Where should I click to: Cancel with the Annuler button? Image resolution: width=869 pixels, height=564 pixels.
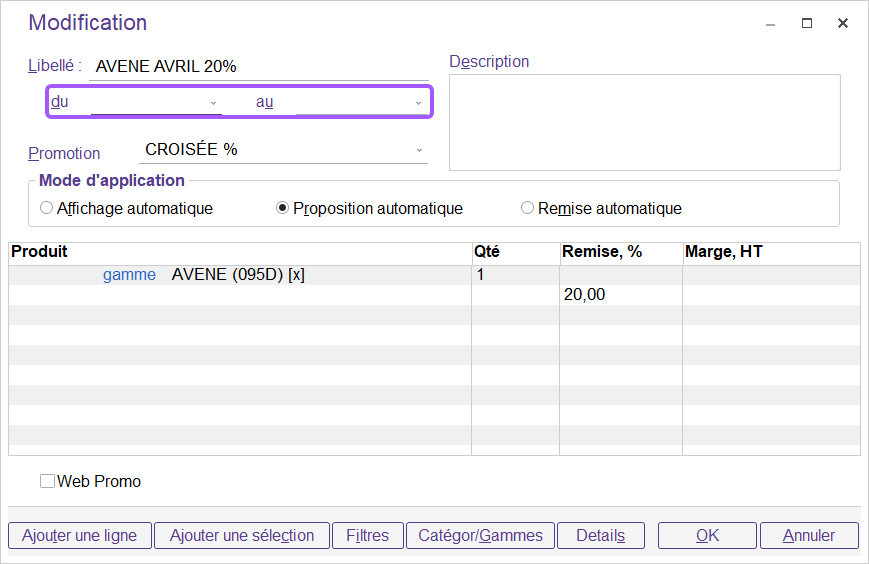pos(809,535)
